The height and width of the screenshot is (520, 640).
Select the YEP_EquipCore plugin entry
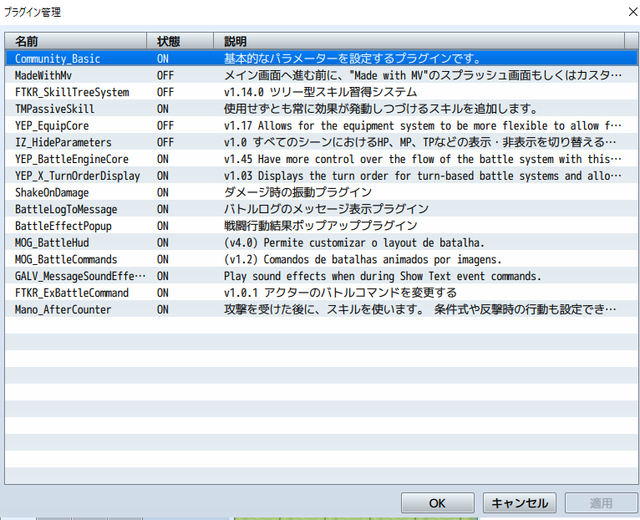pos(52,126)
